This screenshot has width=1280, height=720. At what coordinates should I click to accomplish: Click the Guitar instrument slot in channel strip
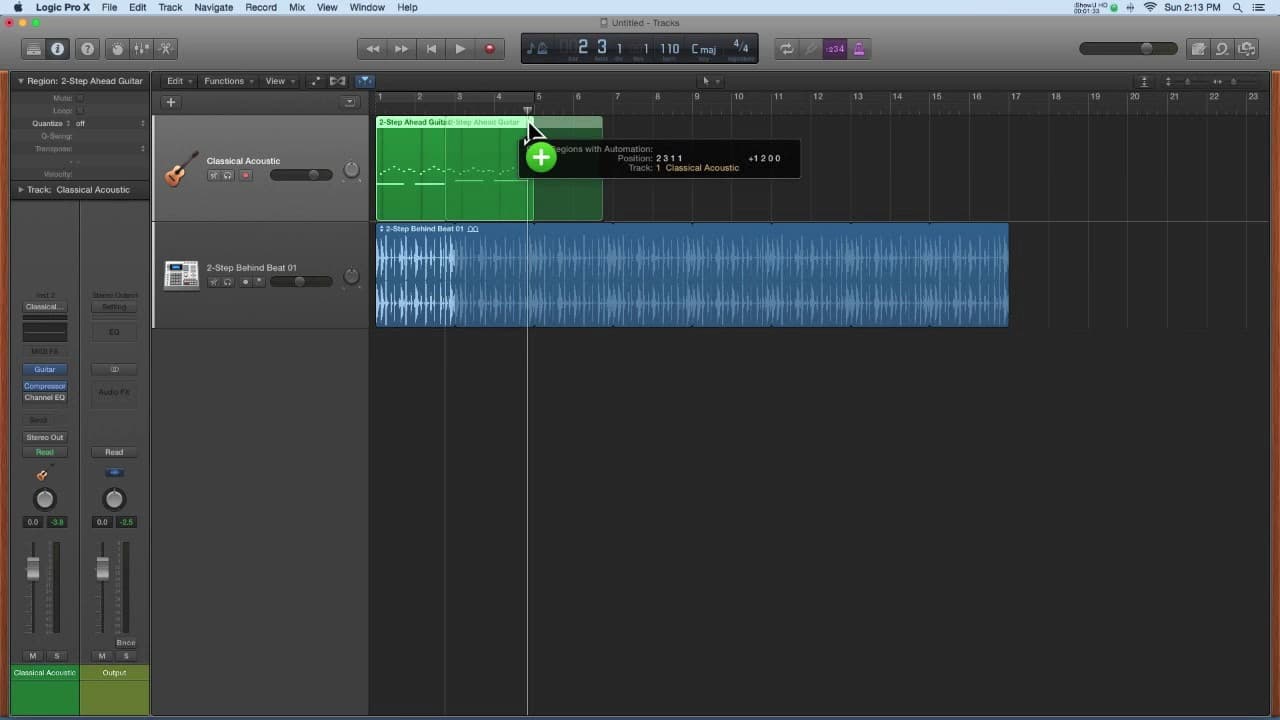click(x=45, y=369)
